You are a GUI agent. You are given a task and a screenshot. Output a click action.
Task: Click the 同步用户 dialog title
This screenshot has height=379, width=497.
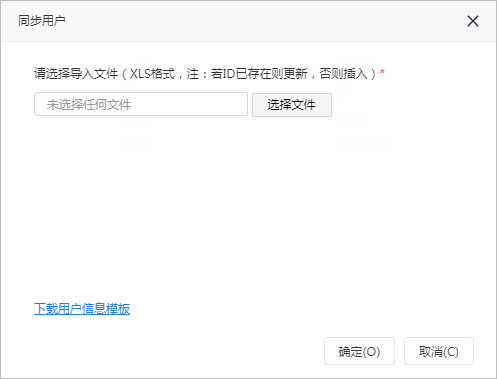pyautogui.click(x=42, y=21)
